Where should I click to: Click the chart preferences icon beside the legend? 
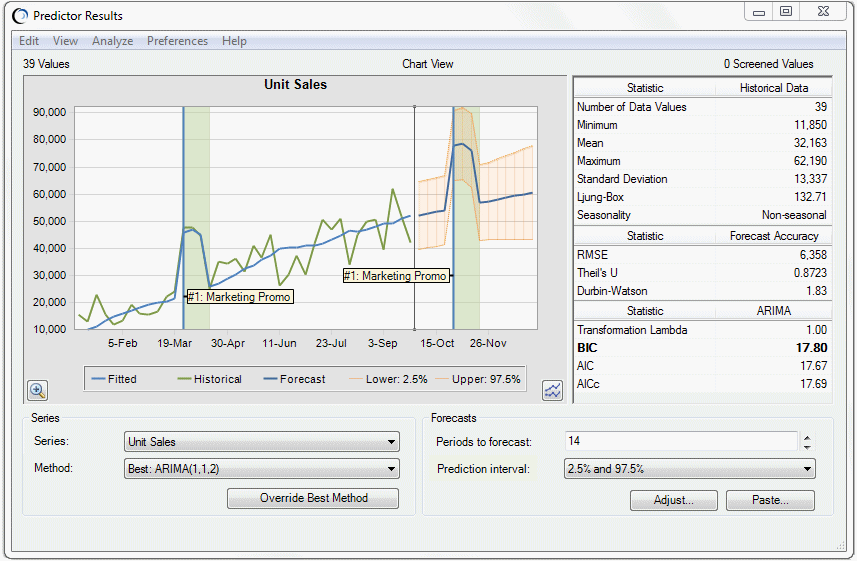[553, 390]
